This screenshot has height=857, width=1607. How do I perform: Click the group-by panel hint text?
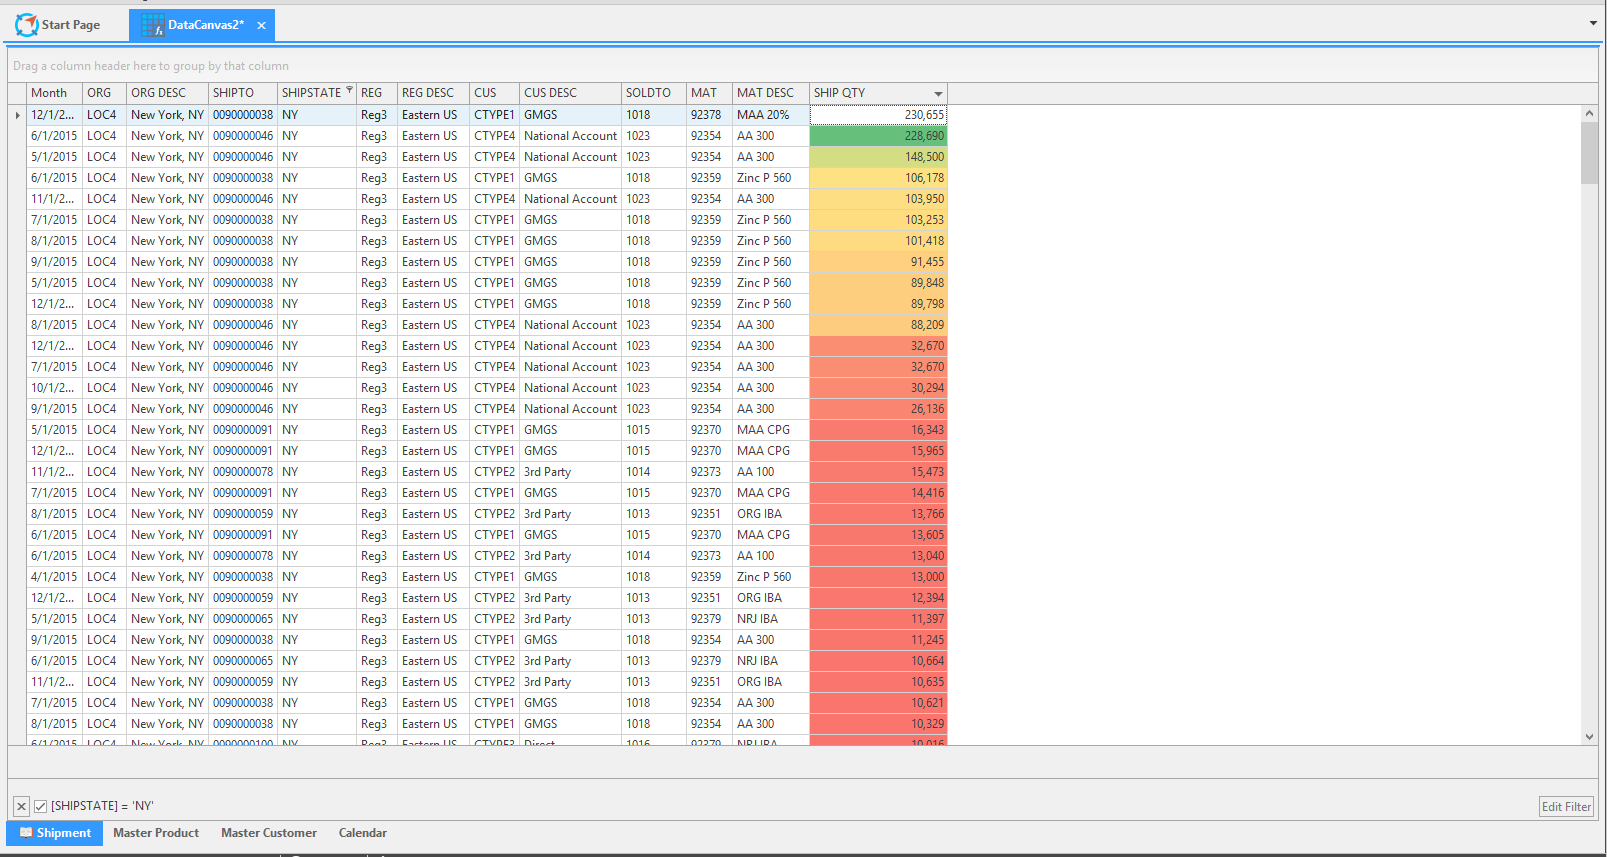(151, 66)
